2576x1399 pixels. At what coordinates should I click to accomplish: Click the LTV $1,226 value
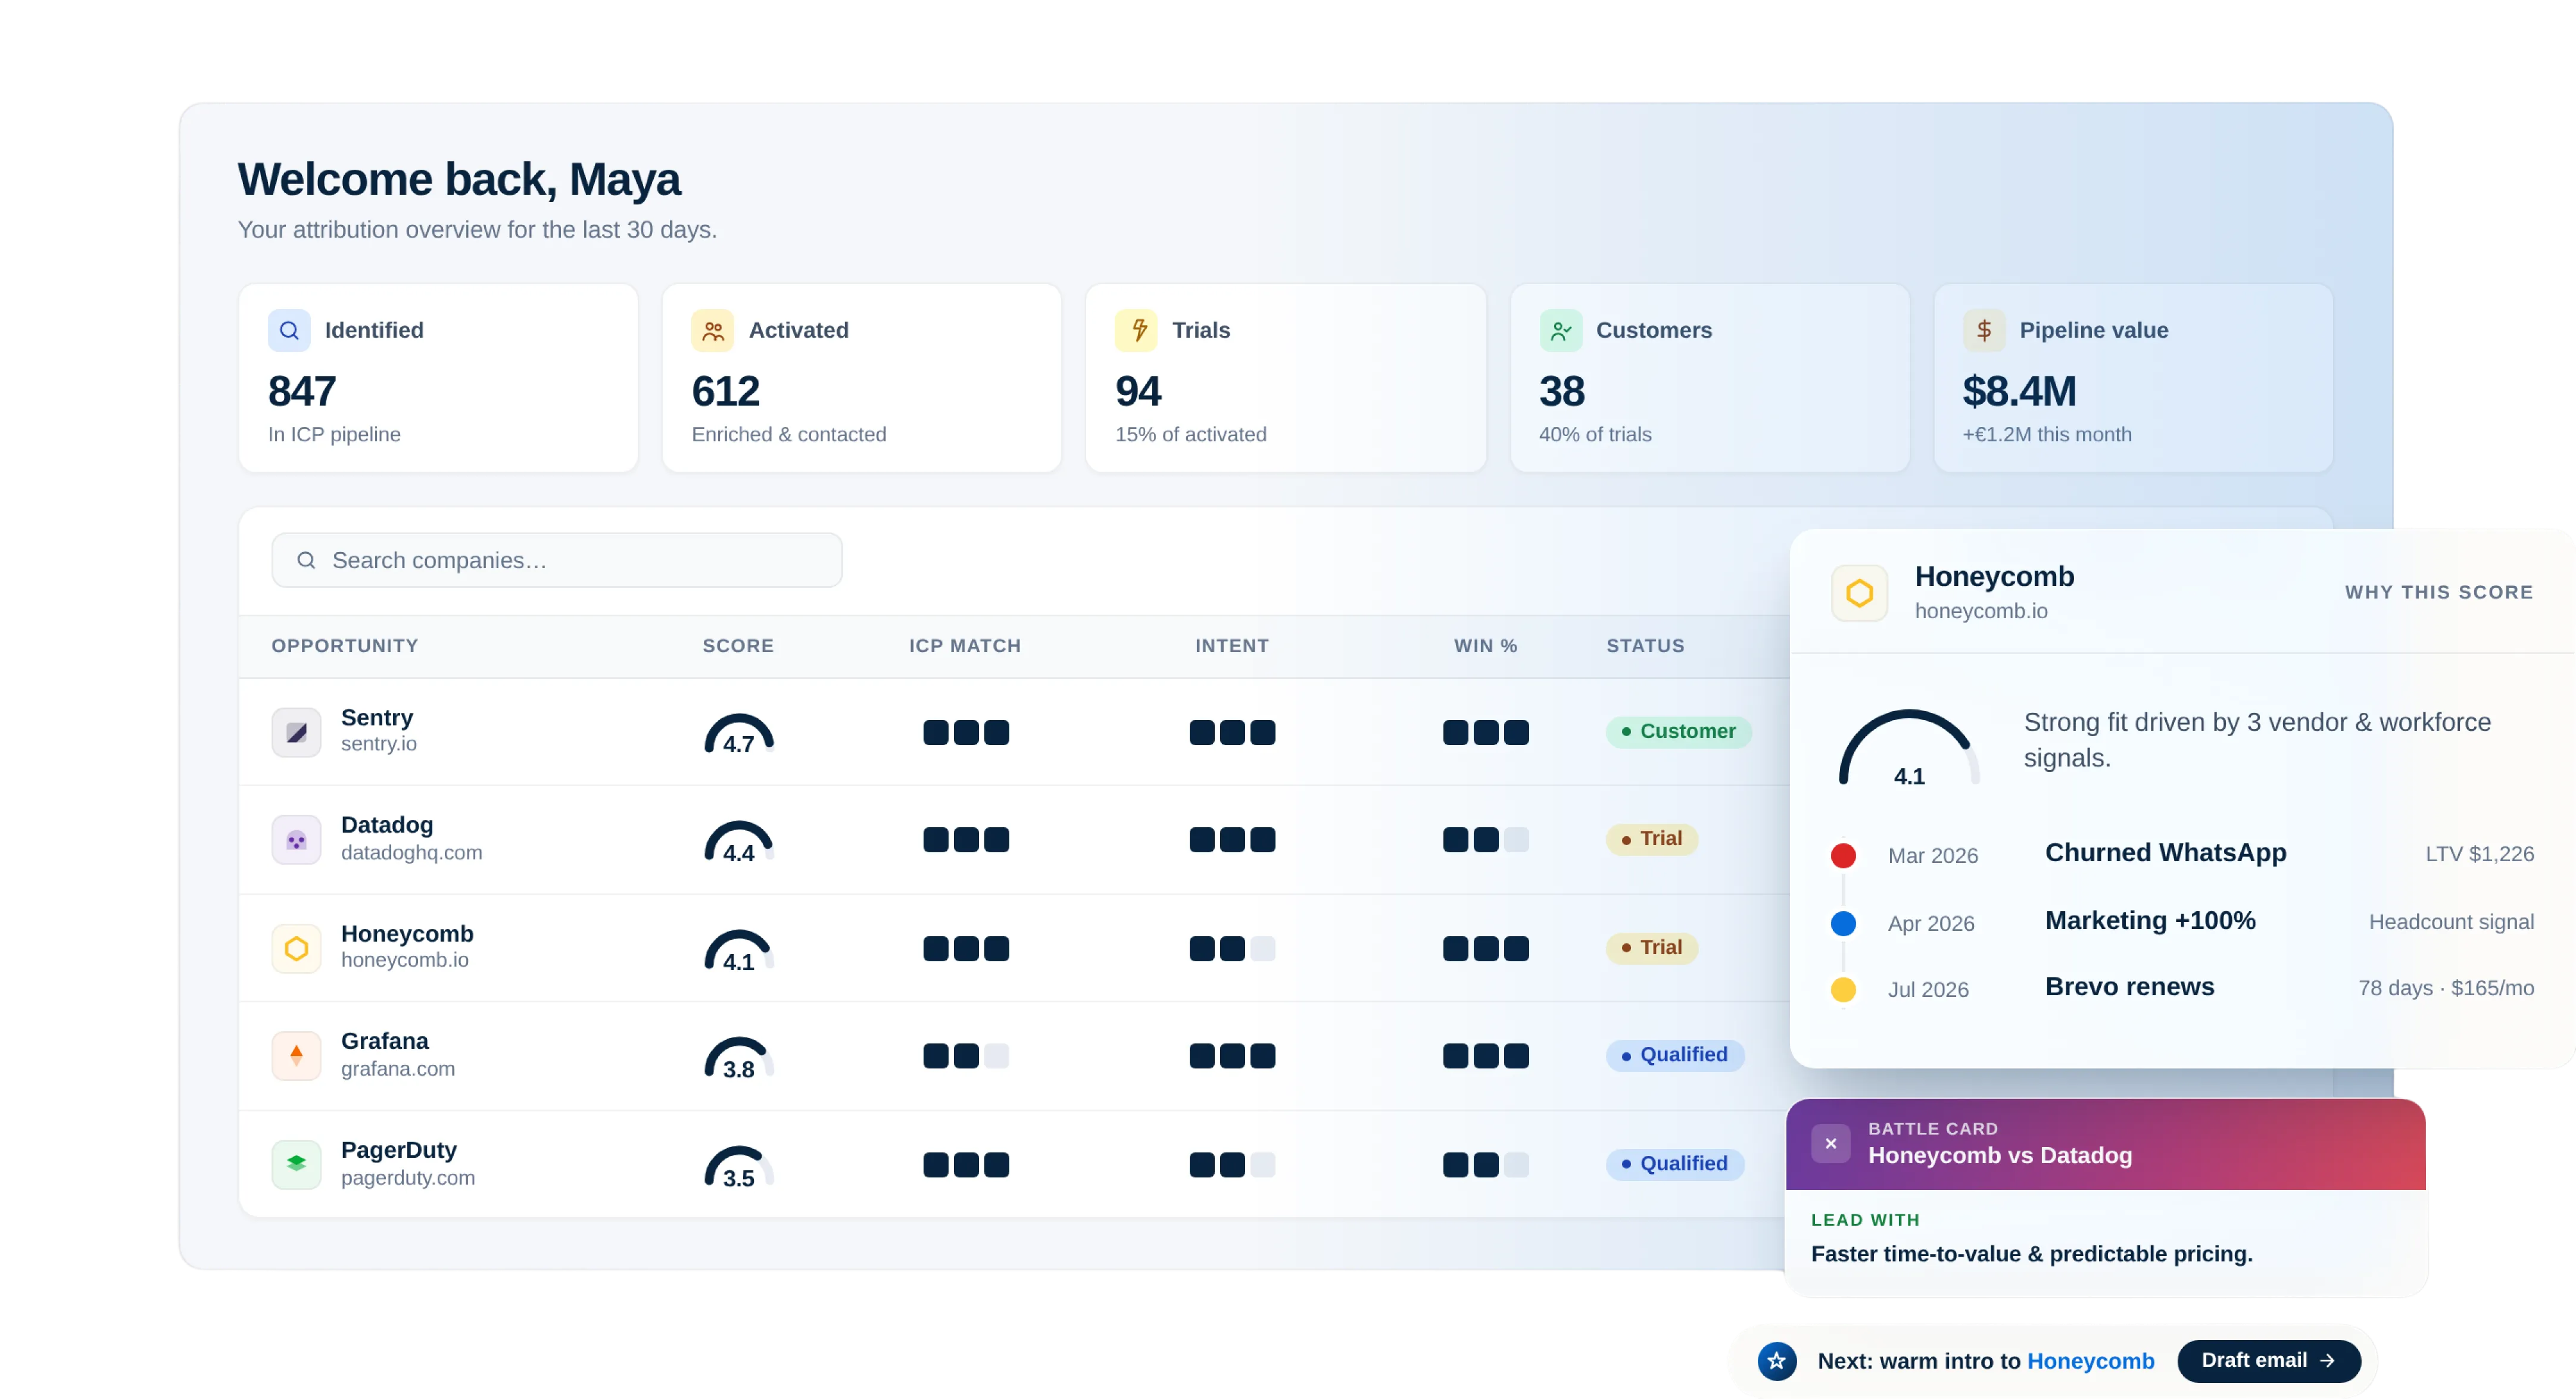click(2479, 854)
